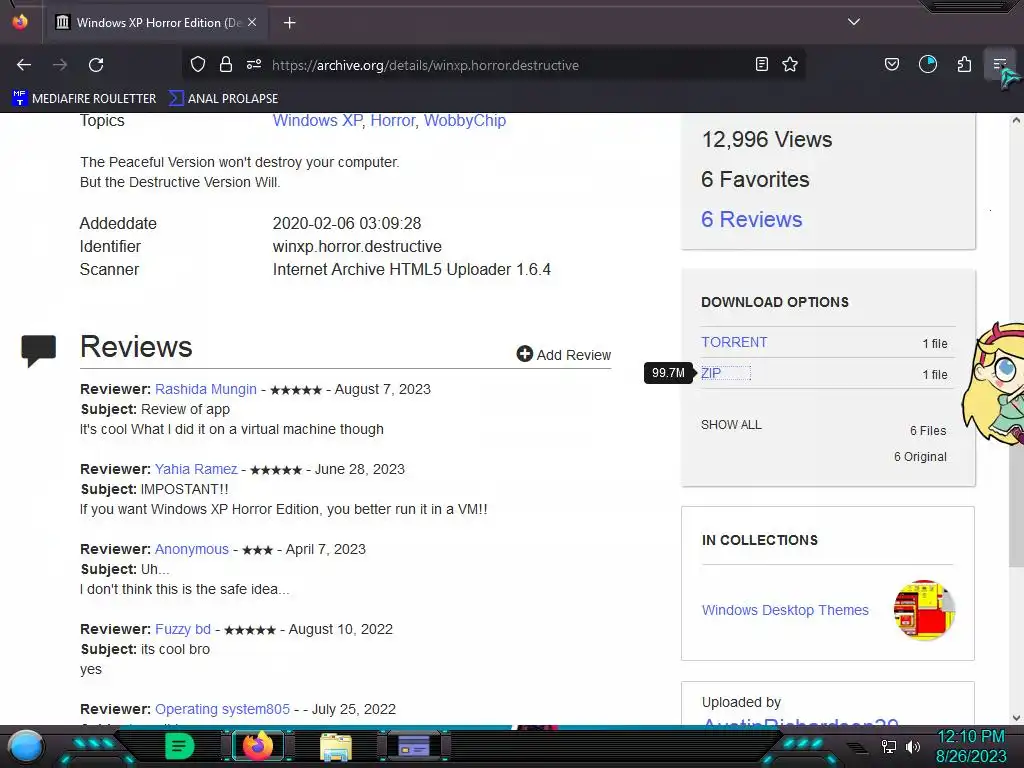The image size is (1024, 768).
Task: Open reviewer Rashida Mungin profile
Action: coord(206,389)
